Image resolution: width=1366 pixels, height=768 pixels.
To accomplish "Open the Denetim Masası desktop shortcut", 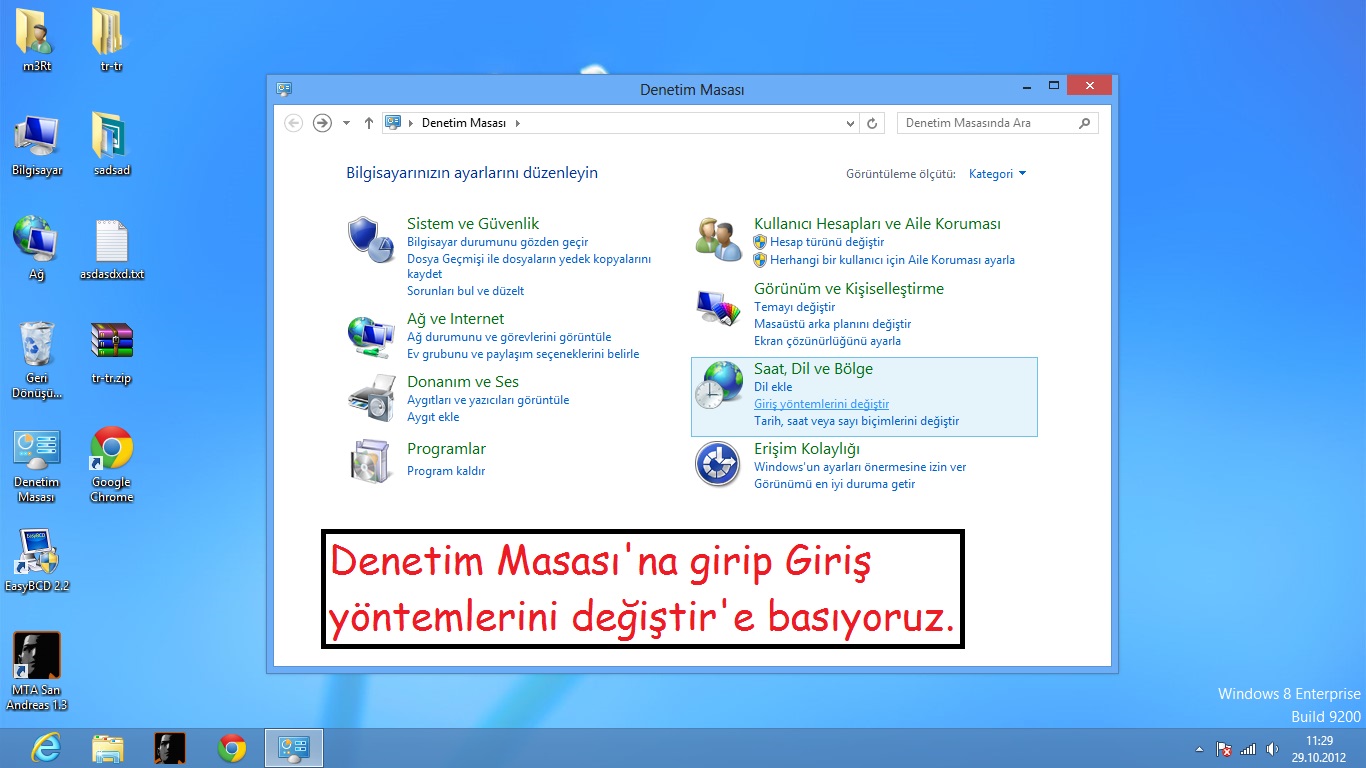I will pos(37,465).
